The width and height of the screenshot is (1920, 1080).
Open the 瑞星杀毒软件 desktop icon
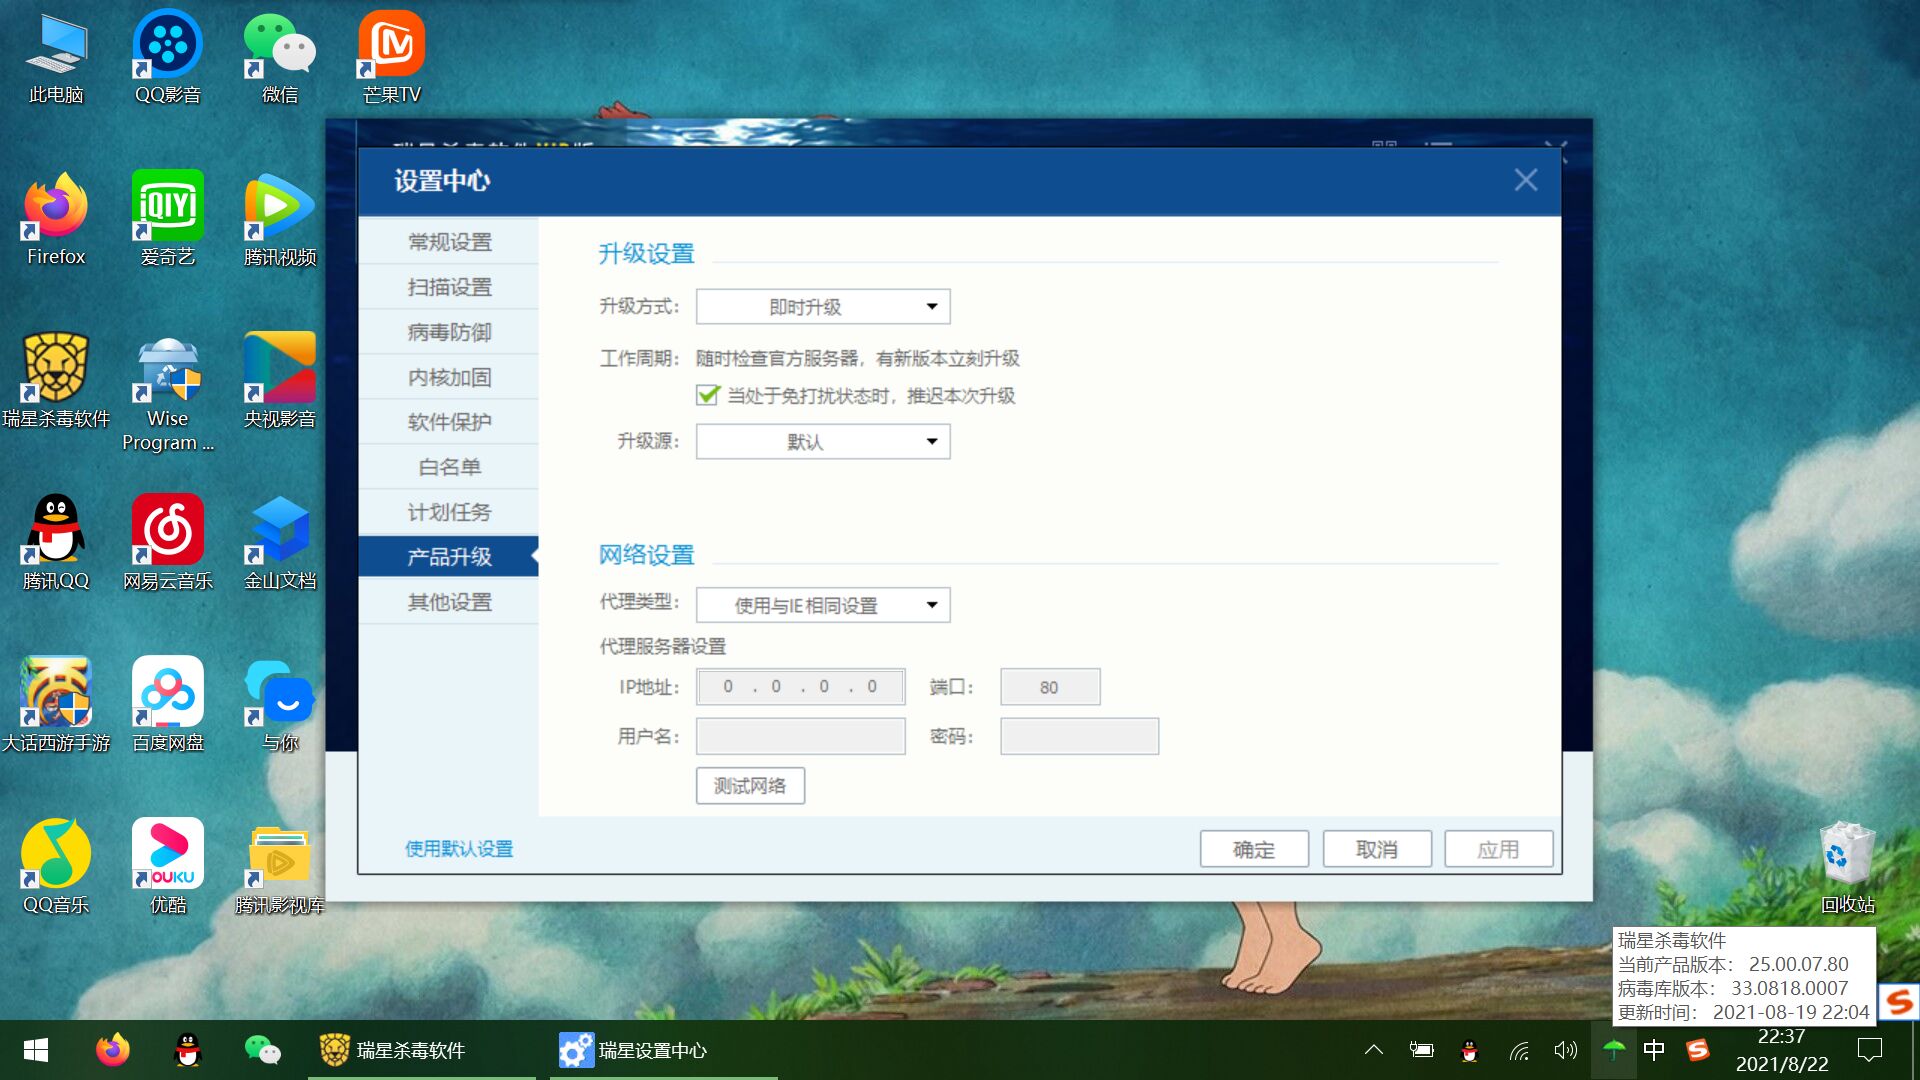(56, 370)
